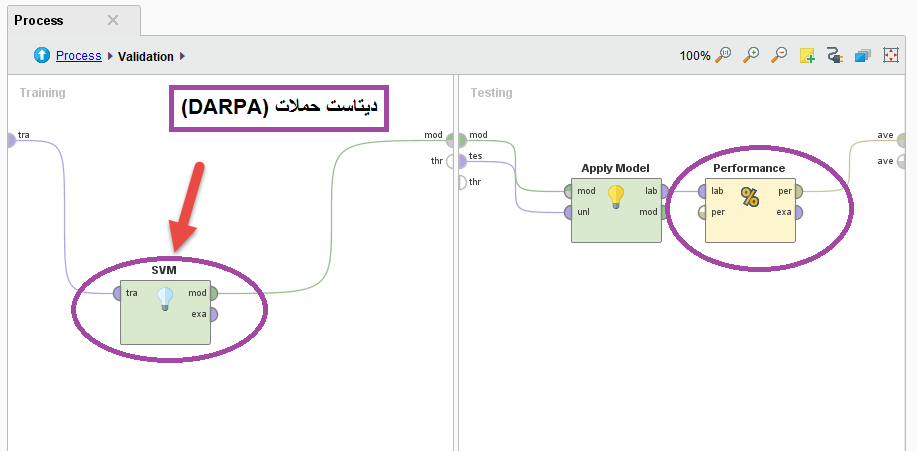
Task: Expand the arrow after Validation breadcrumb
Action: coord(183,57)
